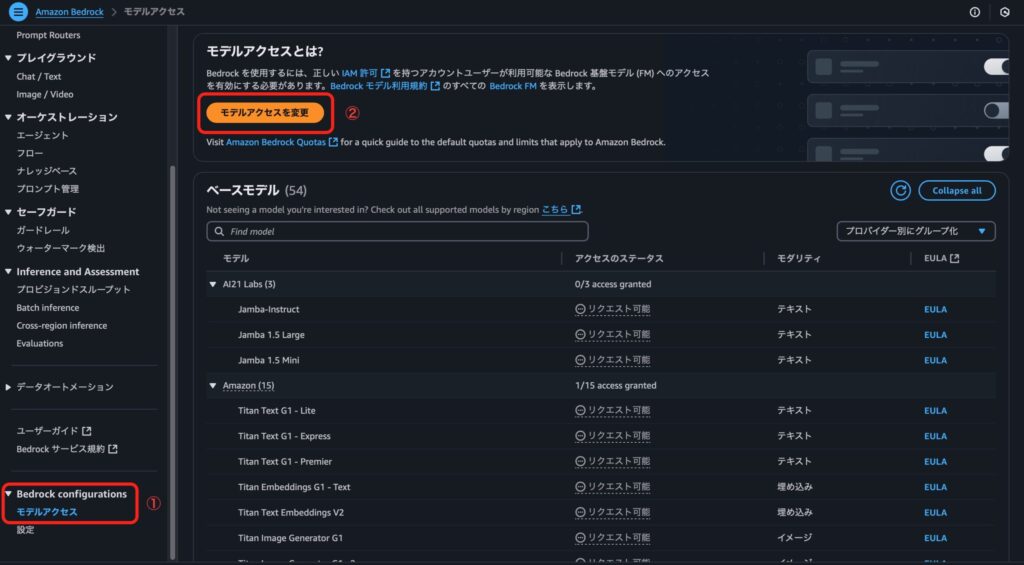The width and height of the screenshot is (1024, 565).
Task: Toggle the top switch in the illustration panel
Action: [996, 66]
